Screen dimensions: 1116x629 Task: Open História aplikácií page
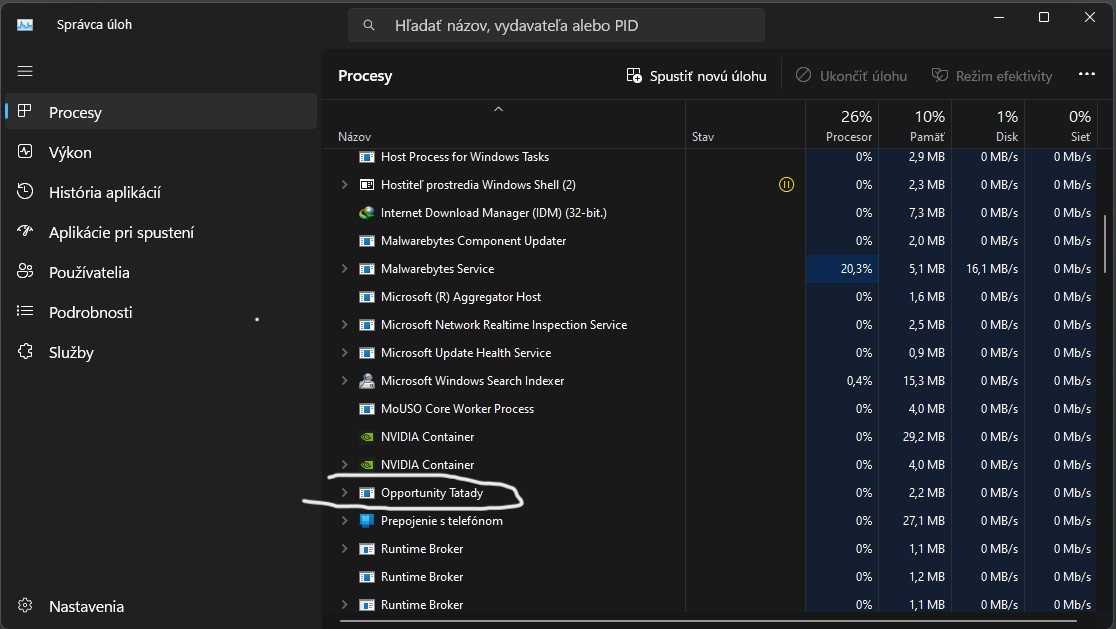point(161,191)
